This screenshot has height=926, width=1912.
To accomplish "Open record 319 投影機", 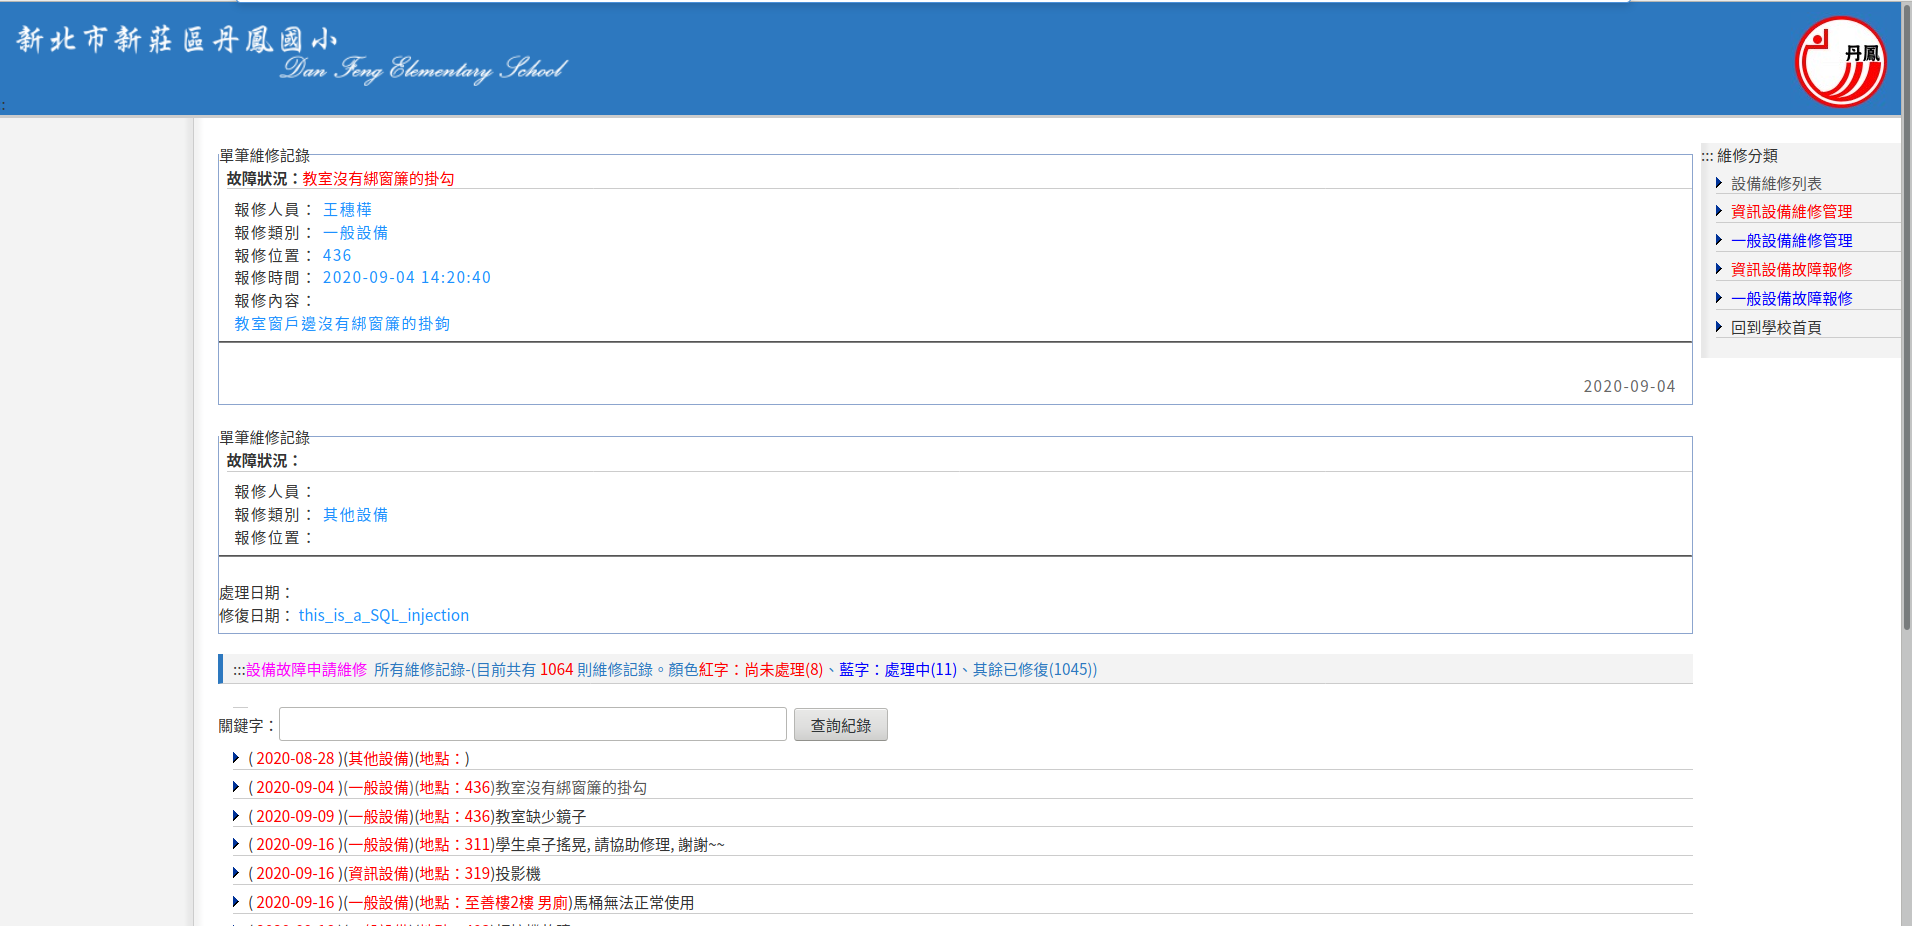I will [x=394, y=874].
